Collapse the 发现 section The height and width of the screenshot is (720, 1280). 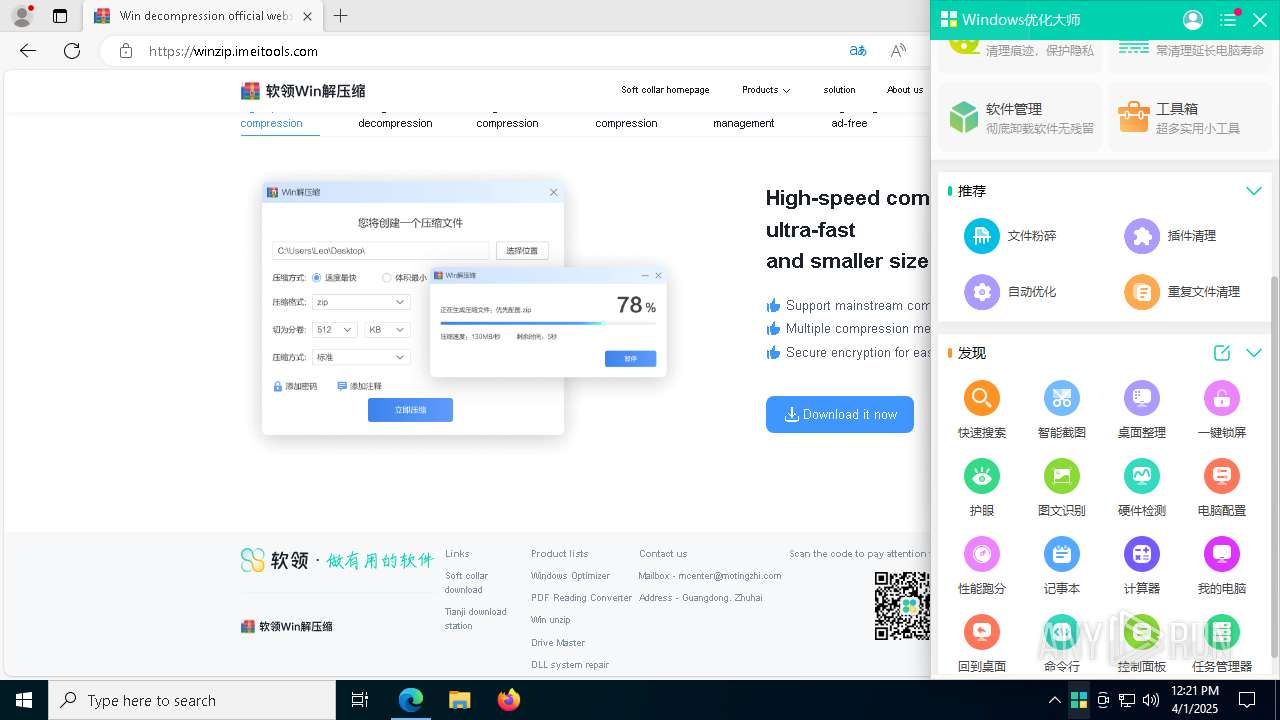pos(1254,353)
